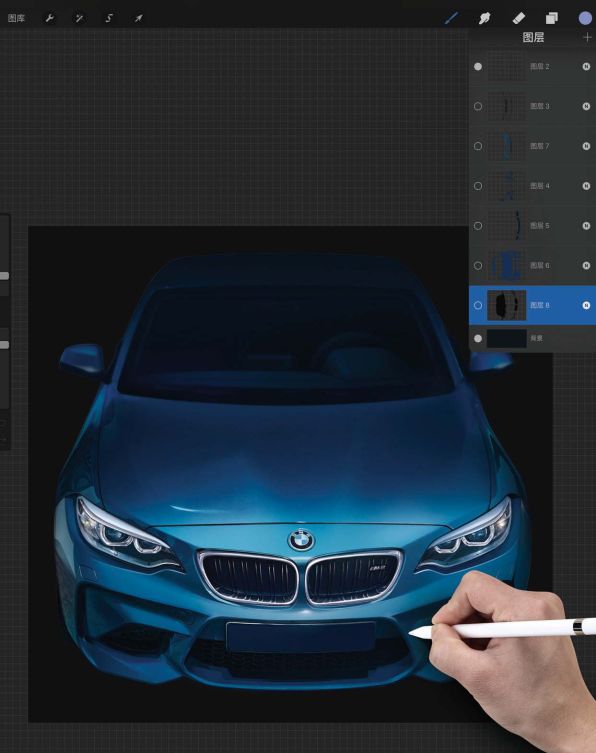Select the Smudge finger tool
Viewport: 596px width, 753px height.
(484, 18)
